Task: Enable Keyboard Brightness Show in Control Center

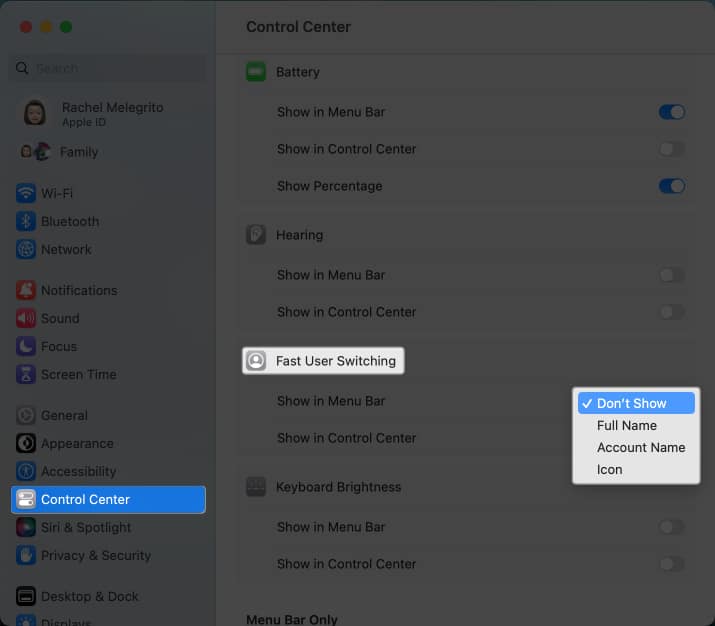Action: pyautogui.click(x=672, y=564)
